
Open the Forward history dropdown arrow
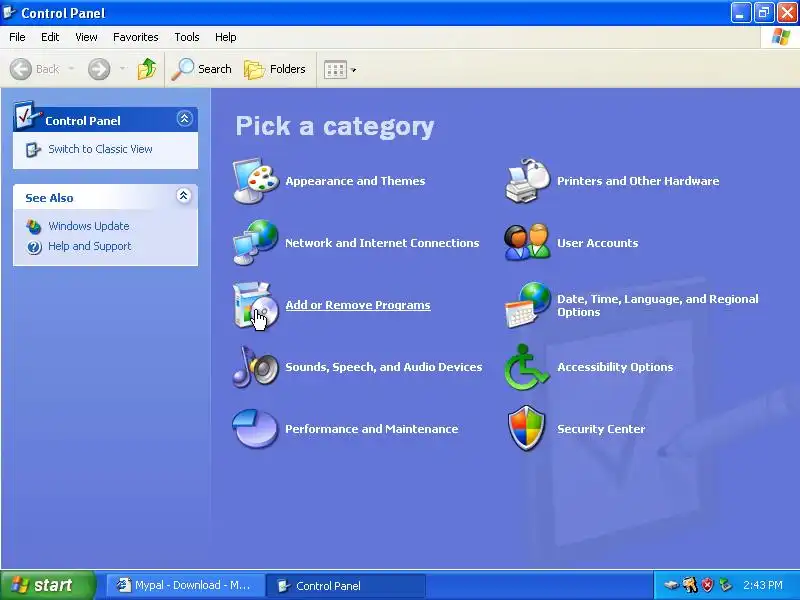pos(122,68)
